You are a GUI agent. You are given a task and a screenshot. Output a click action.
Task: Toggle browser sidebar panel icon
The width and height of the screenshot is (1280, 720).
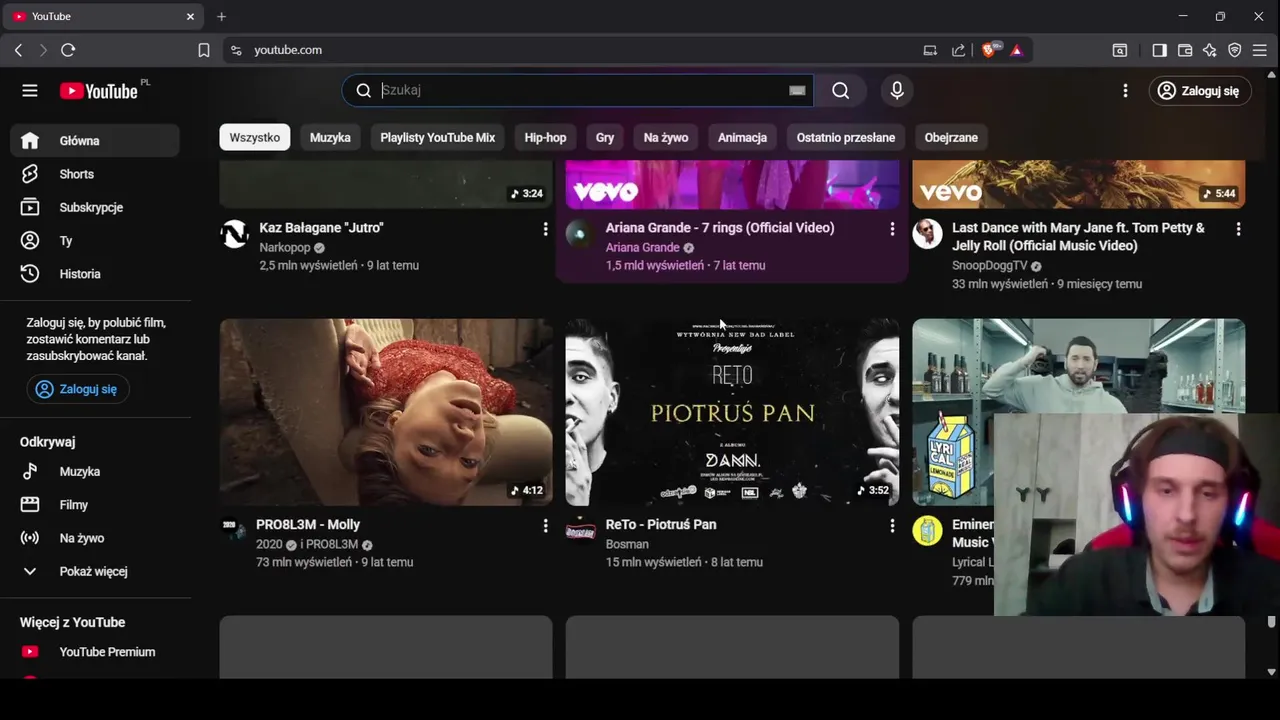click(1159, 50)
